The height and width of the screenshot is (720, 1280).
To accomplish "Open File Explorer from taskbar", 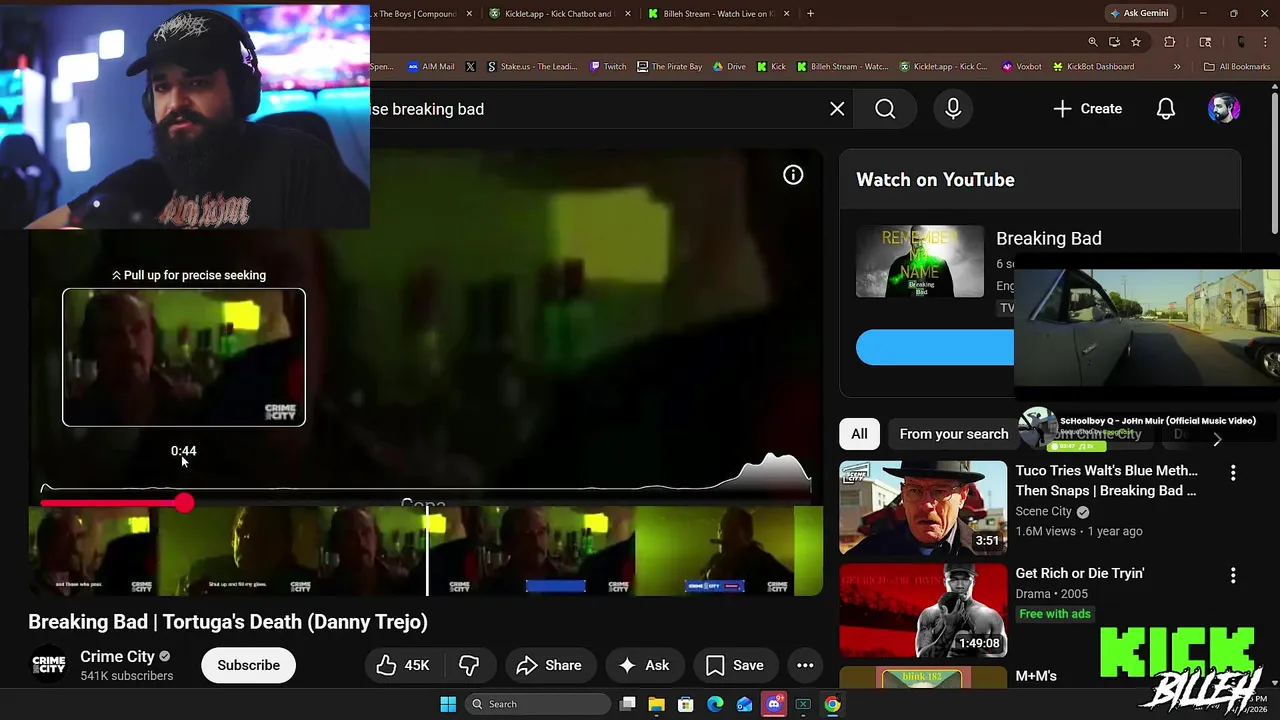I will [x=657, y=704].
